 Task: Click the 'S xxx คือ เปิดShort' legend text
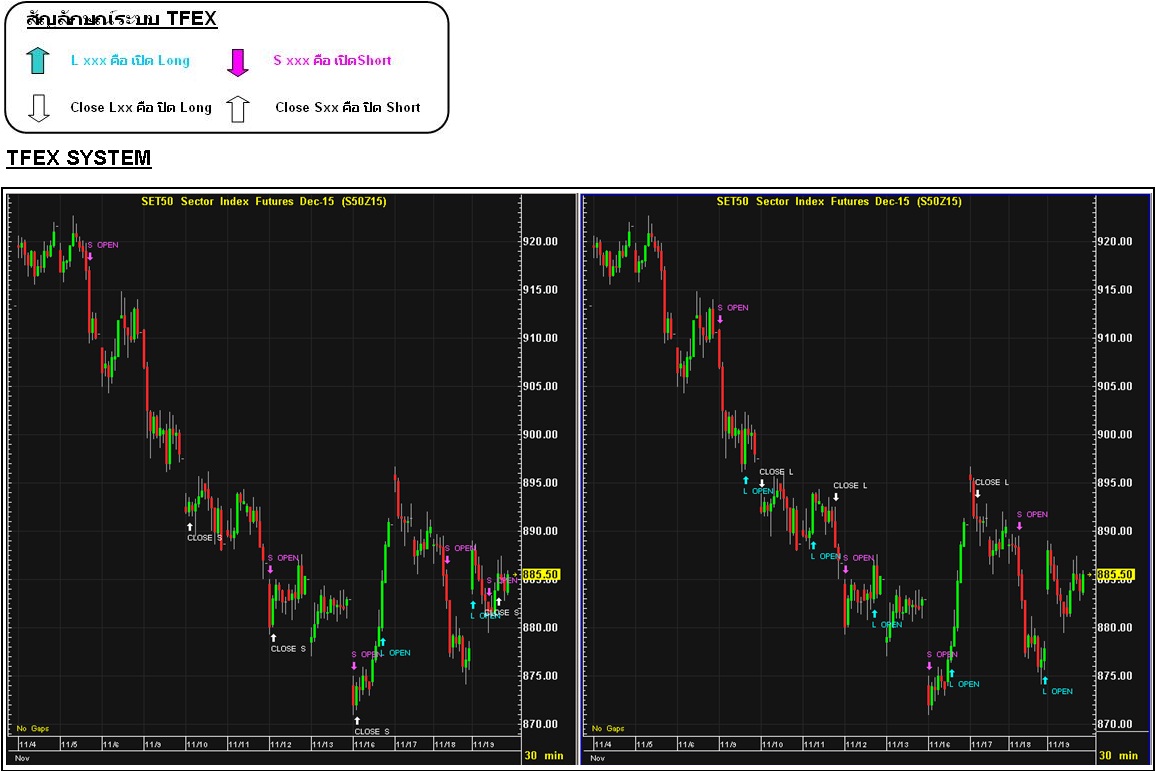[332, 60]
